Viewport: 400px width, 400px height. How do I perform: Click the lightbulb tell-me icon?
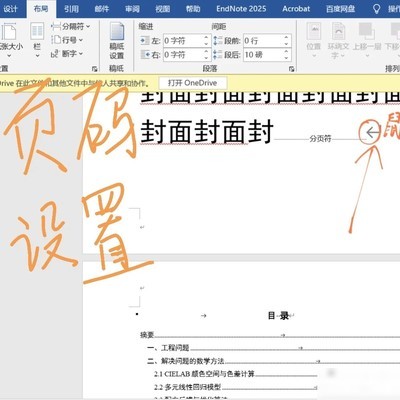coord(376,9)
